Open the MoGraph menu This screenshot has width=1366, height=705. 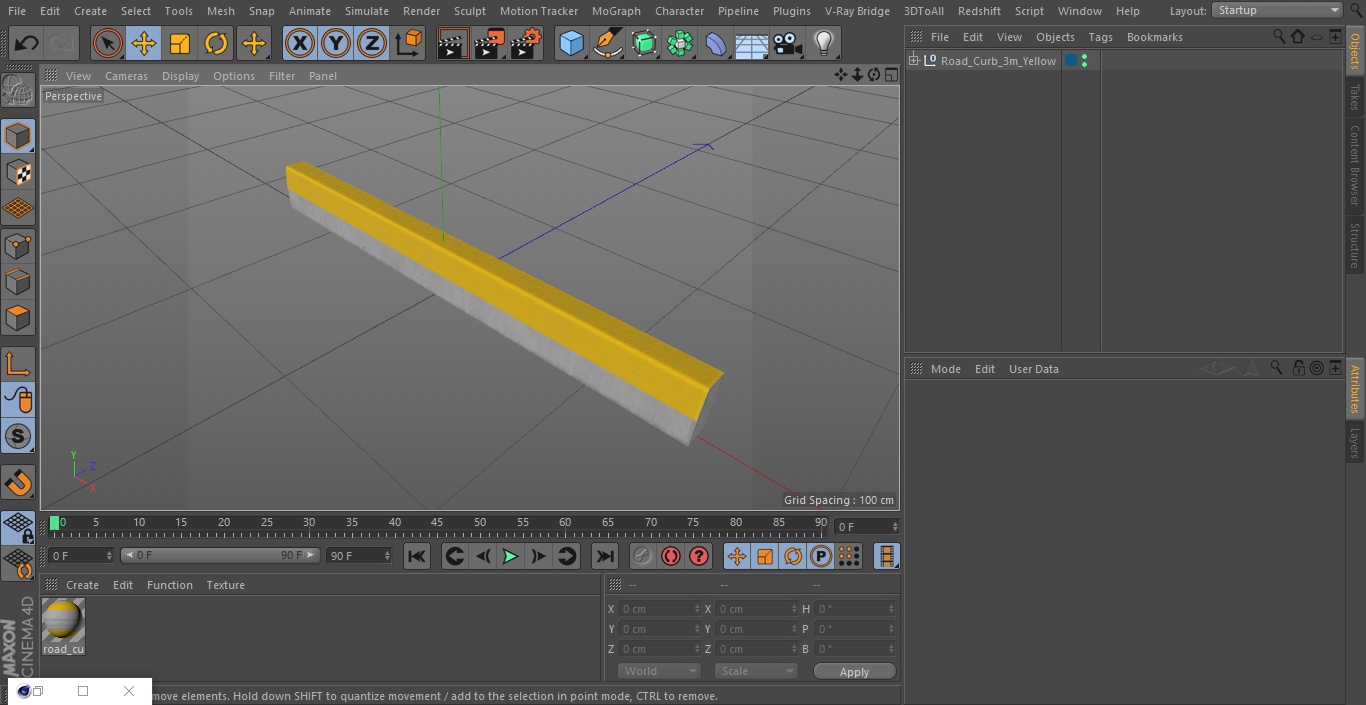(616, 11)
